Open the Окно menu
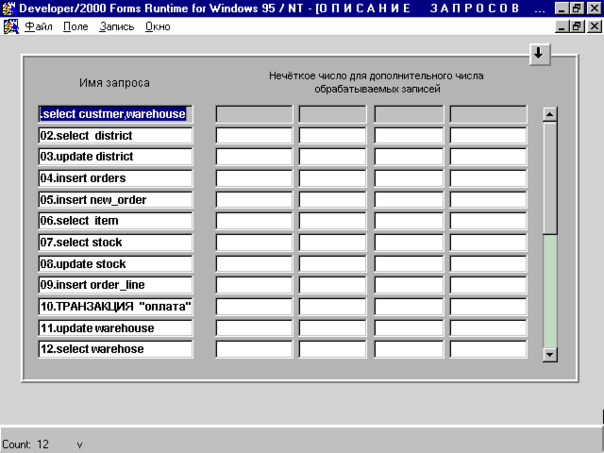Image resolution: width=604 pixels, height=453 pixels. click(158, 27)
